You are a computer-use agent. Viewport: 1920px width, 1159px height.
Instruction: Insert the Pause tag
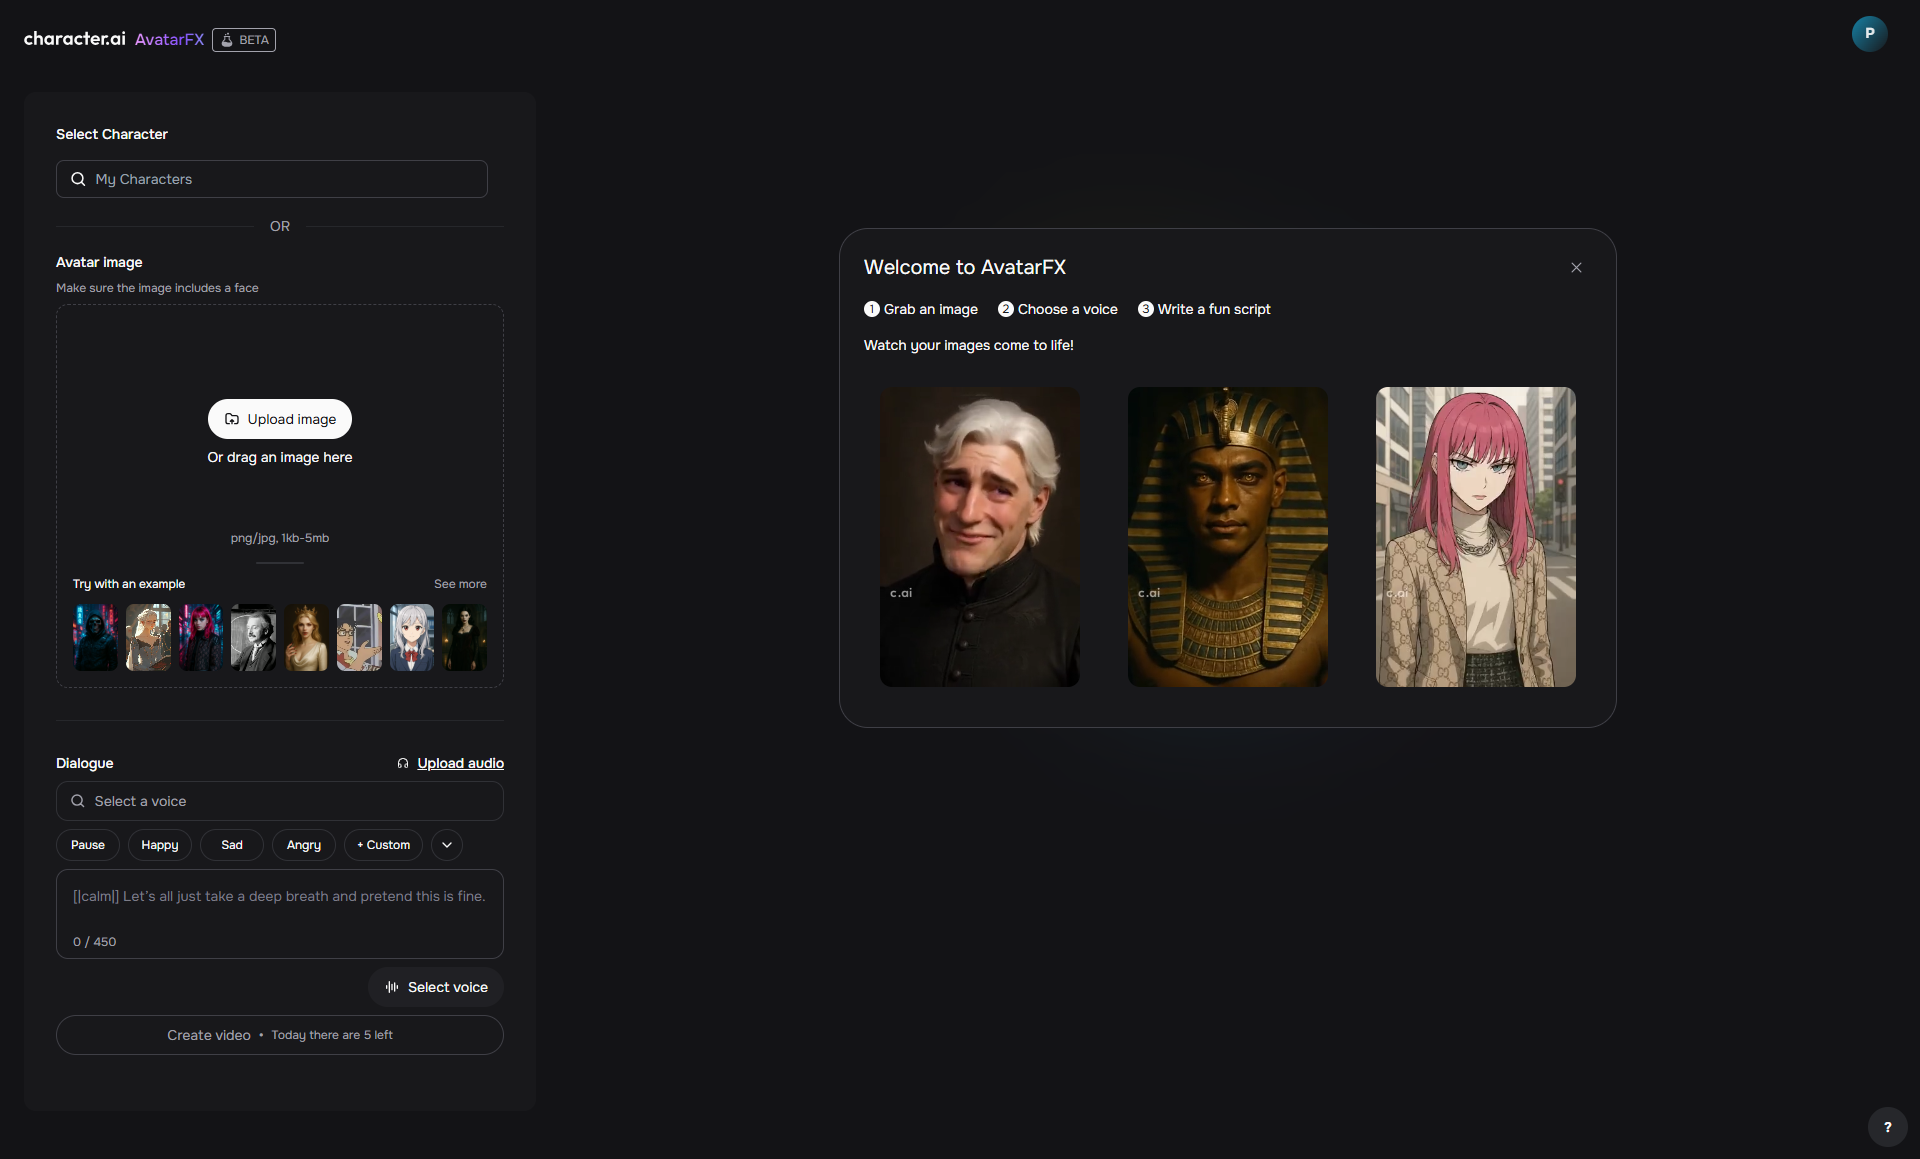[x=88, y=845]
